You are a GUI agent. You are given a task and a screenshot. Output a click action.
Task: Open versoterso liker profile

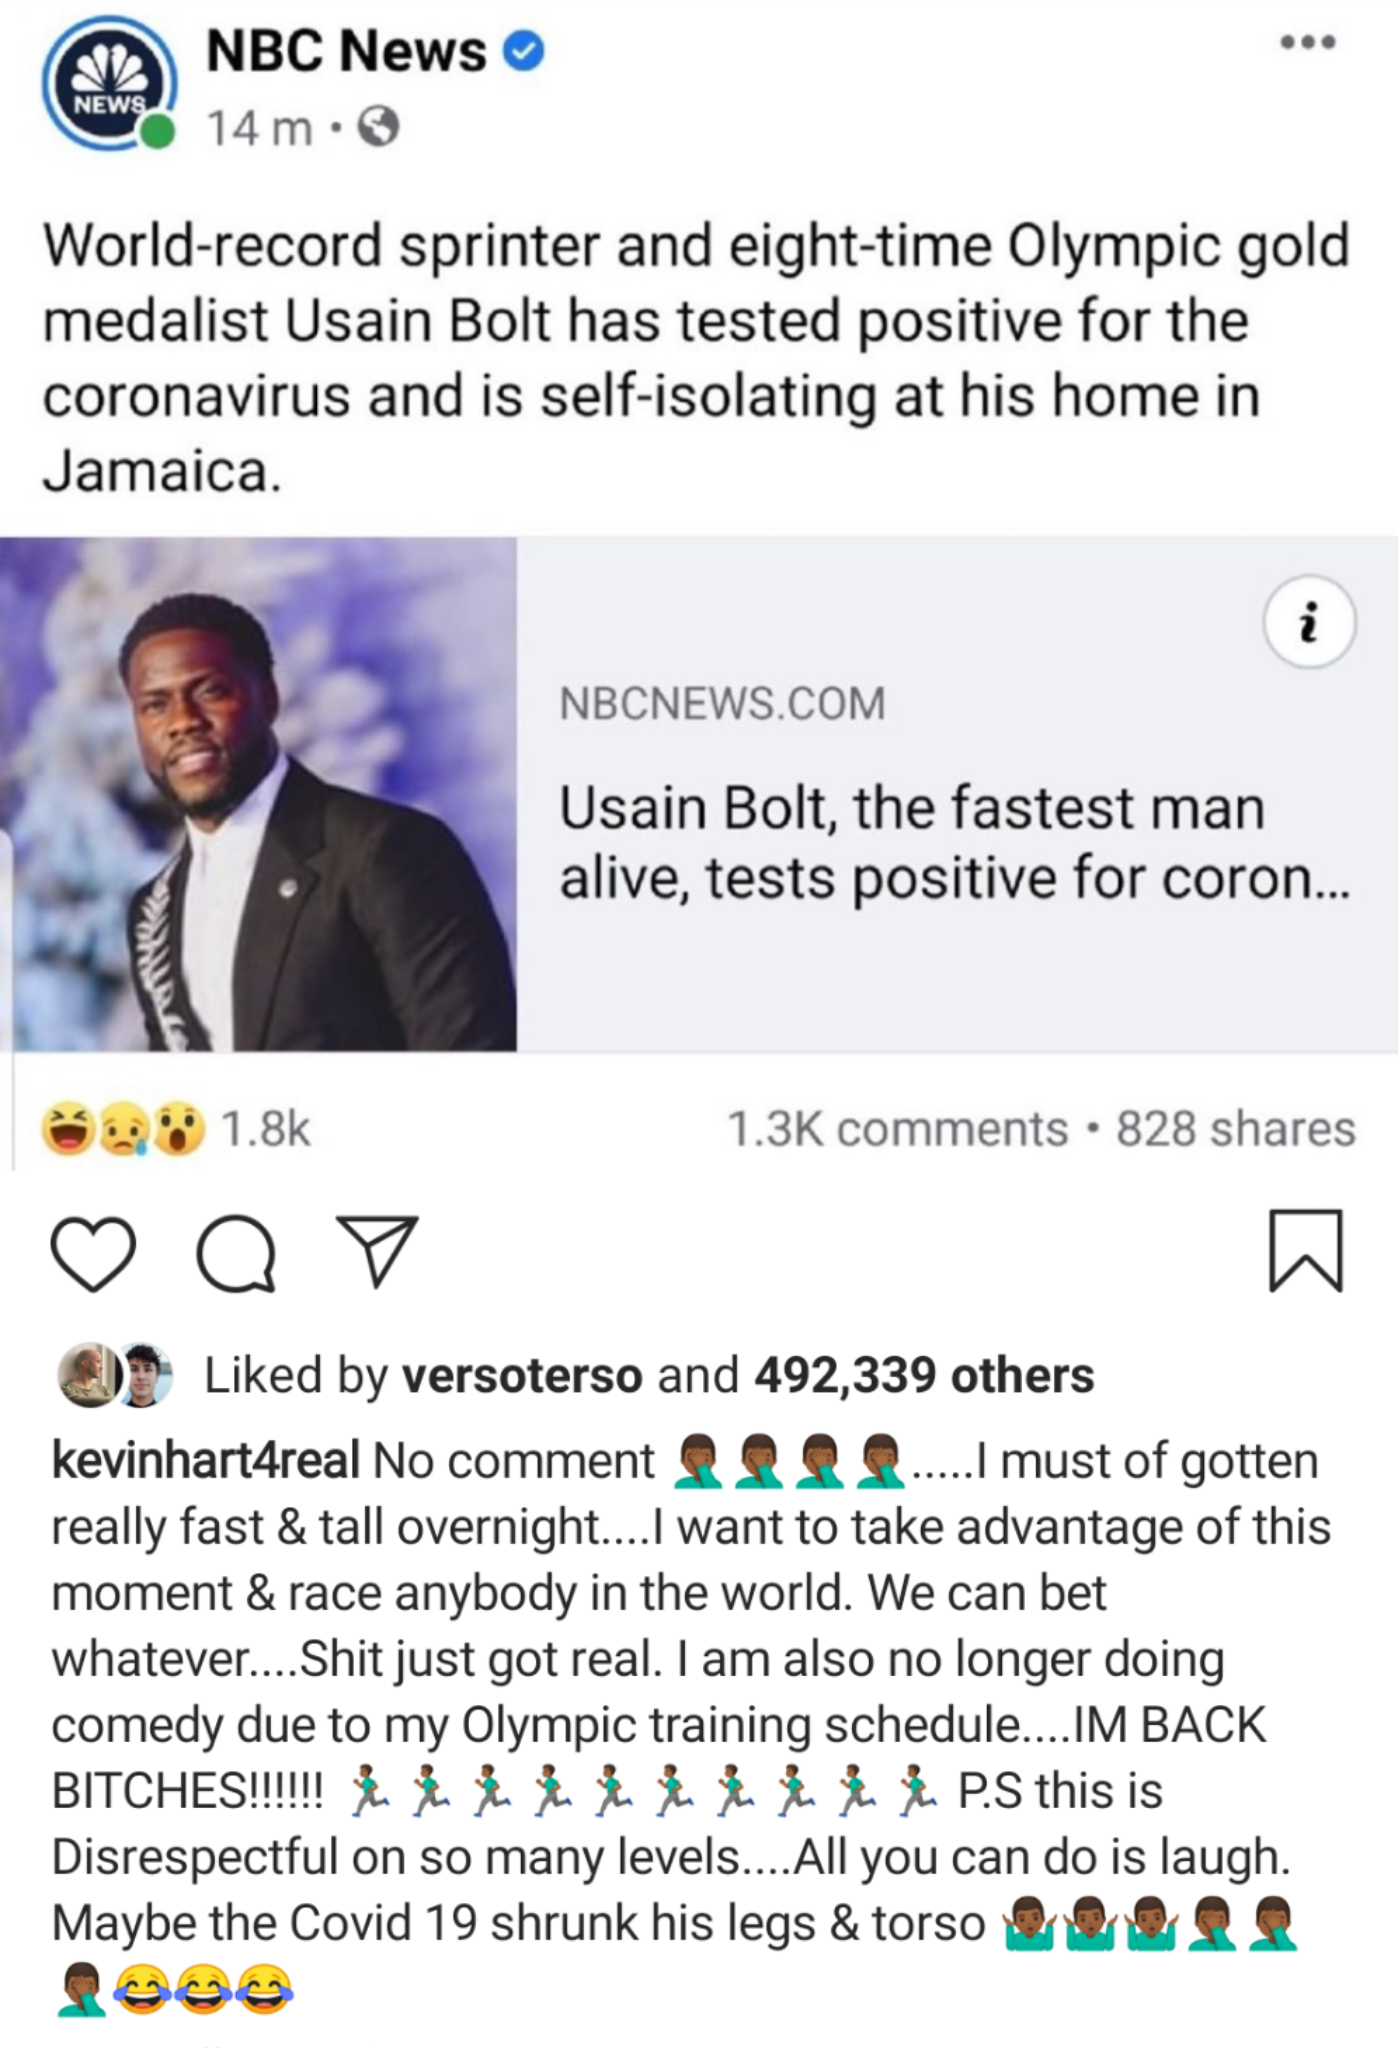(522, 1375)
